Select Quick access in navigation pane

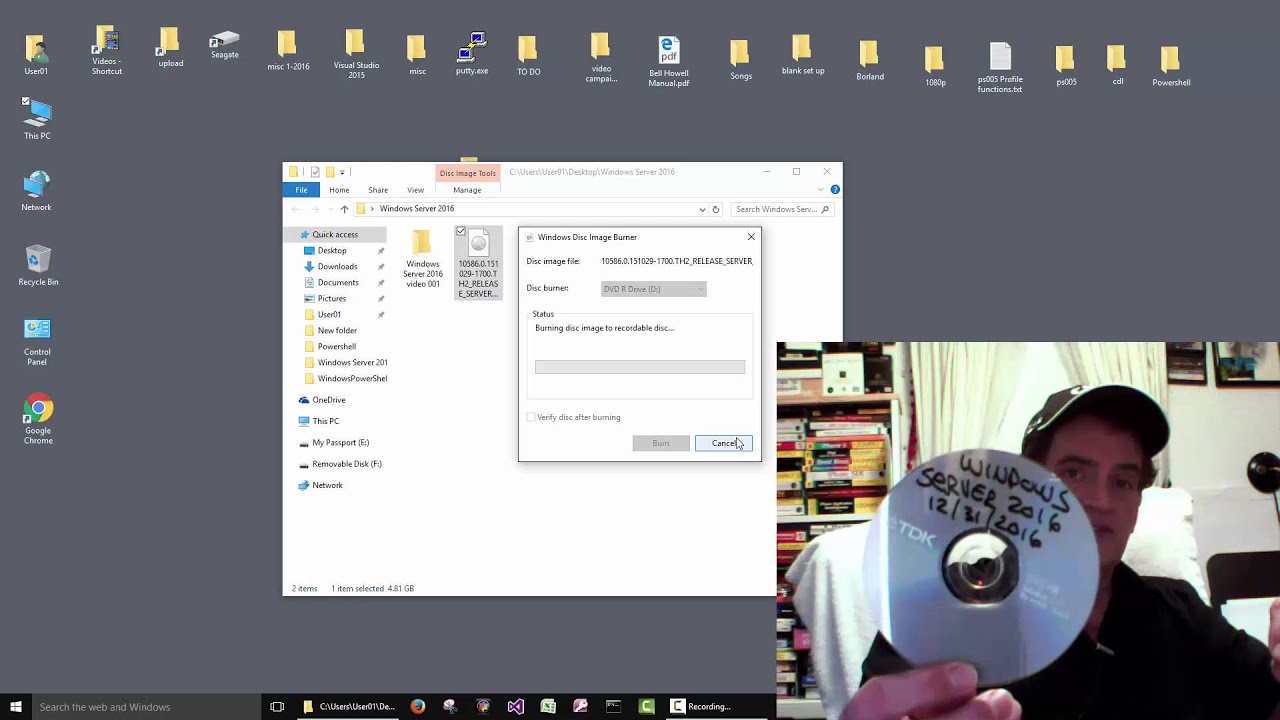335,234
